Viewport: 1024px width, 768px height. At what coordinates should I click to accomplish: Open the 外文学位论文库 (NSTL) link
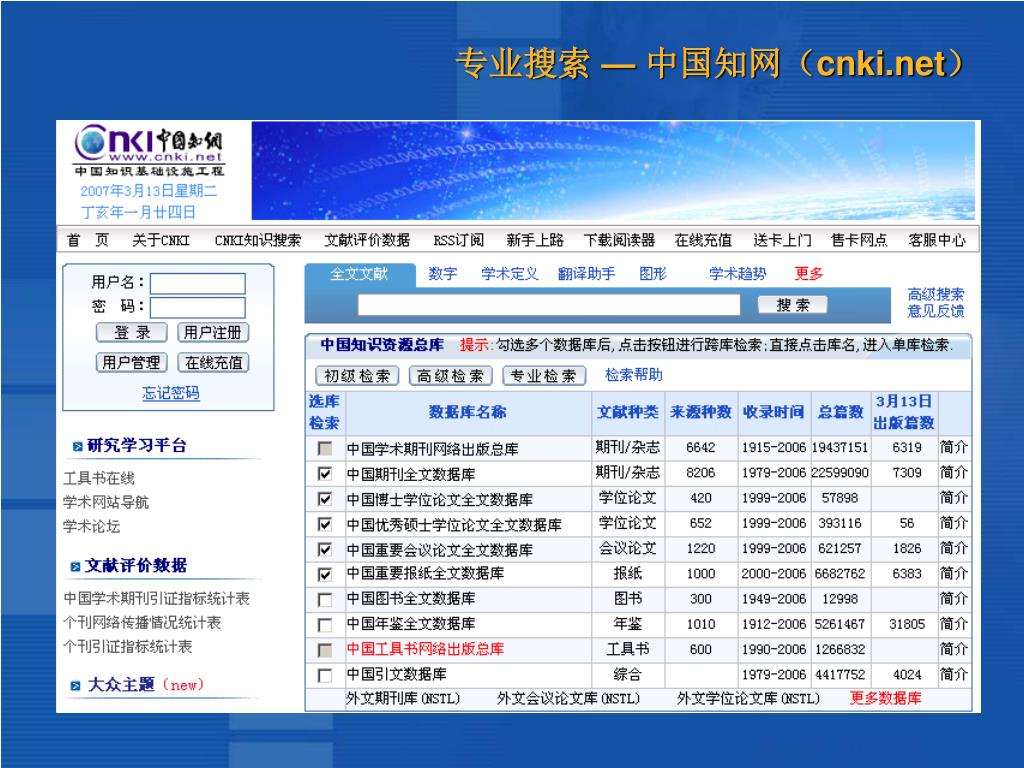[748, 699]
